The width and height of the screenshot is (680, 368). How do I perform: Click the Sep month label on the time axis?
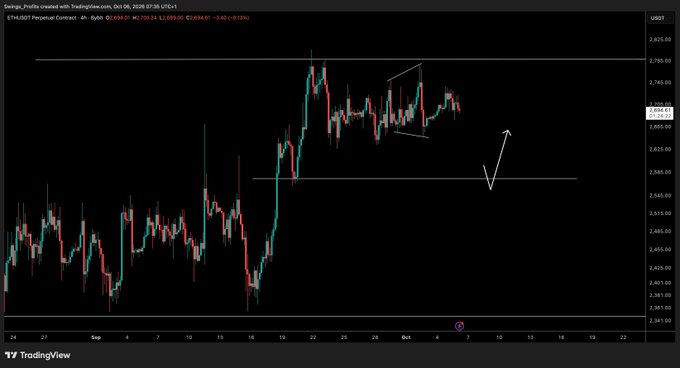pos(96,337)
